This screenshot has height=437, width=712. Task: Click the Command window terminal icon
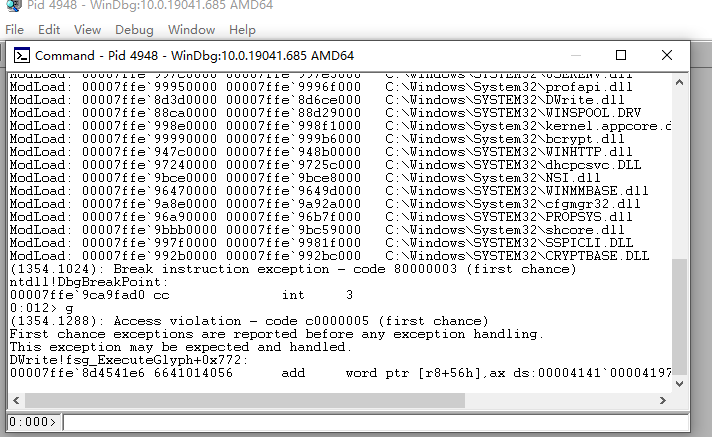[21, 55]
